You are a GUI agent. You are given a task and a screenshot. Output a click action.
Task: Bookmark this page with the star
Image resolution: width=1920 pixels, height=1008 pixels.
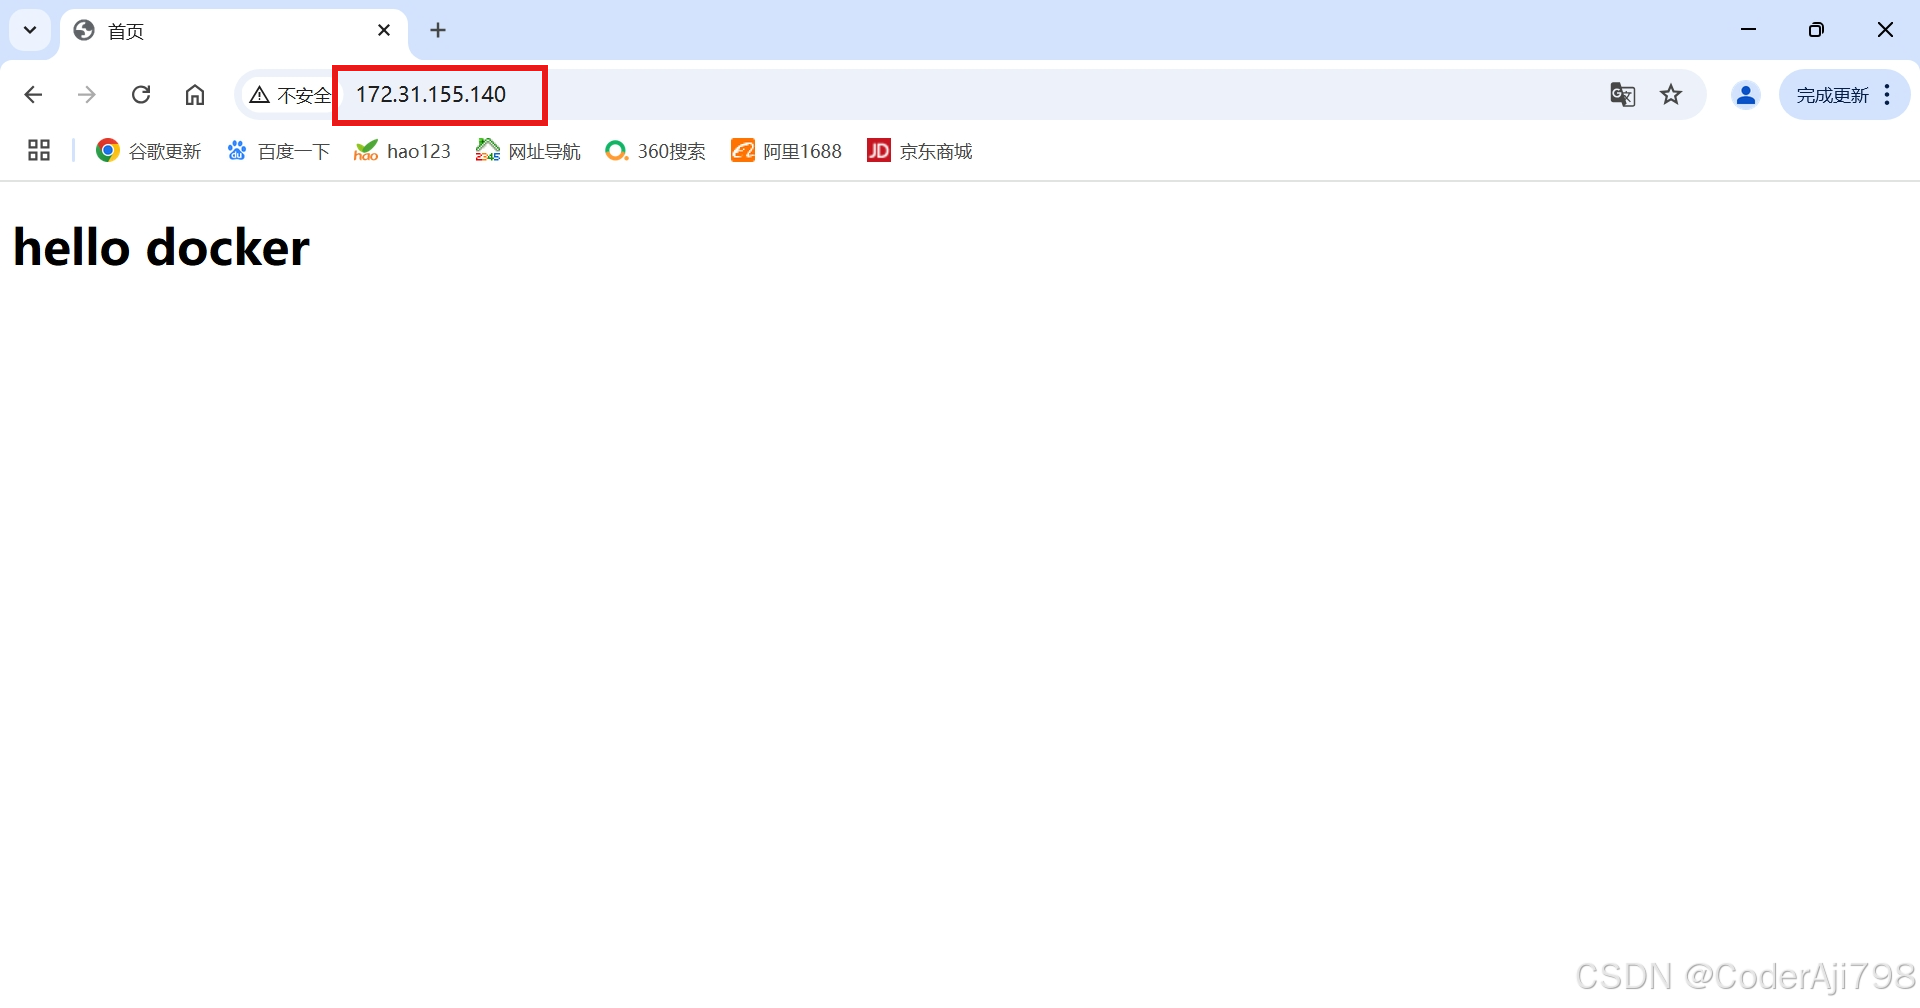point(1671,95)
